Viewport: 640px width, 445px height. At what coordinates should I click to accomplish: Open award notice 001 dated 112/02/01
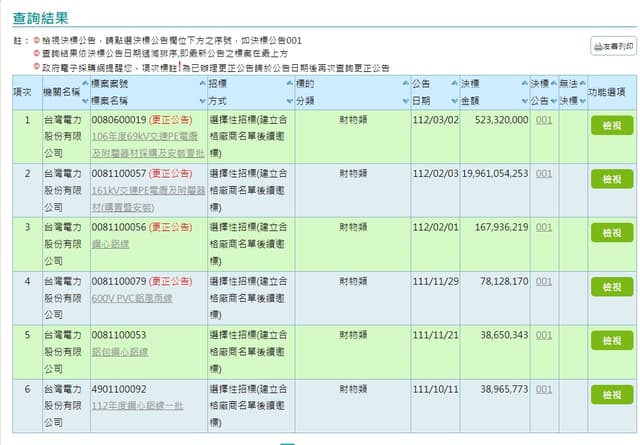tap(544, 227)
